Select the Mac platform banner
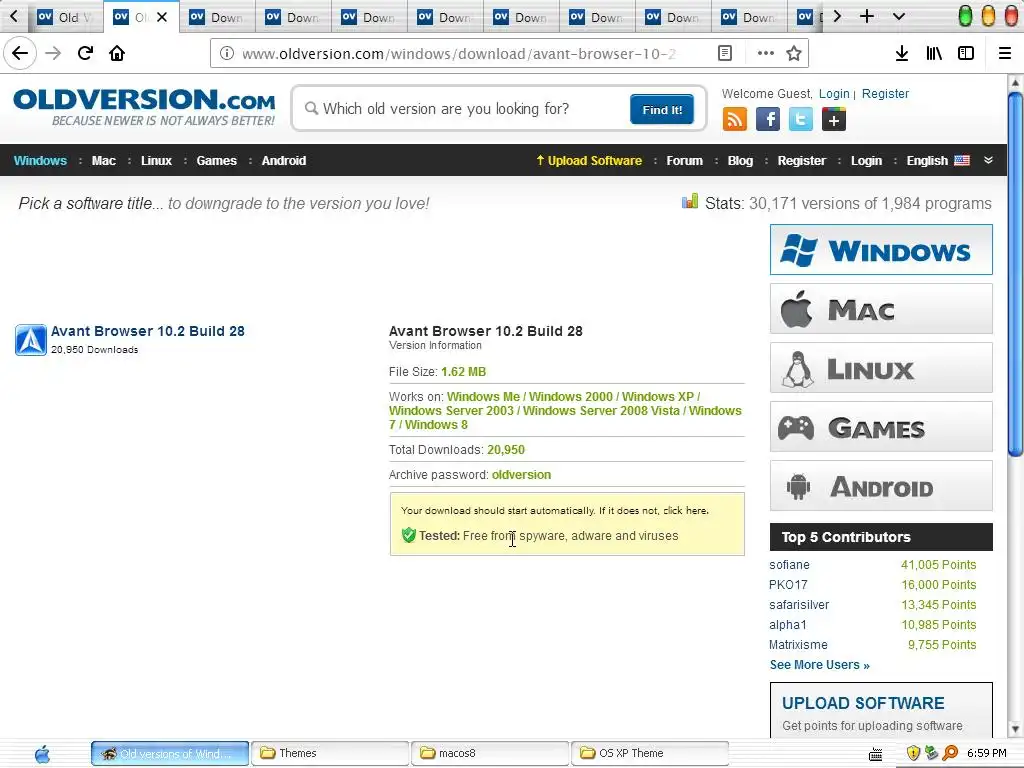 point(881,309)
